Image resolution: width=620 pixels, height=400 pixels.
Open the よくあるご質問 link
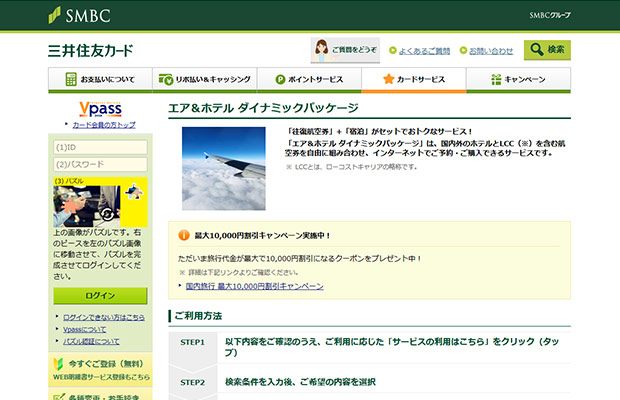tap(424, 51)
